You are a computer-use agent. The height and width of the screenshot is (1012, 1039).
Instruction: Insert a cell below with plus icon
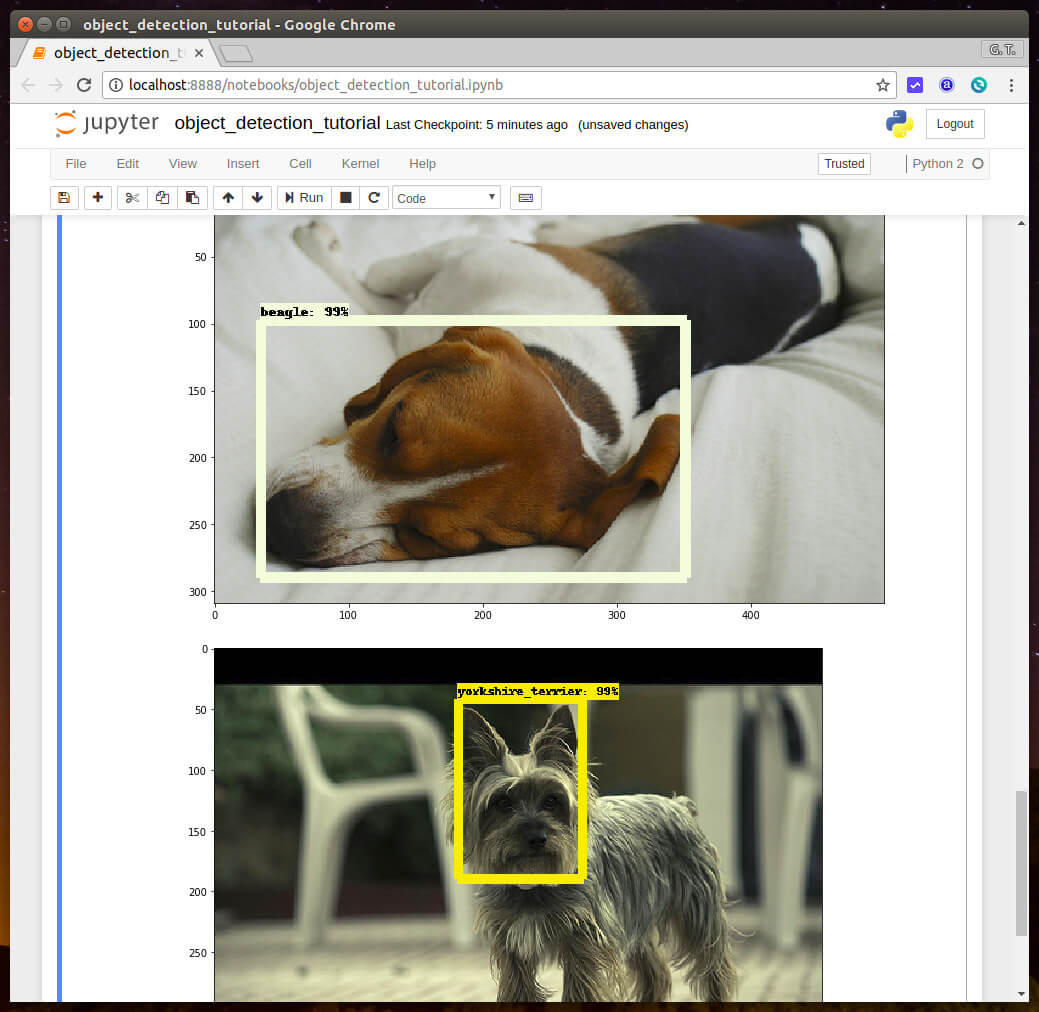[98, 198]
